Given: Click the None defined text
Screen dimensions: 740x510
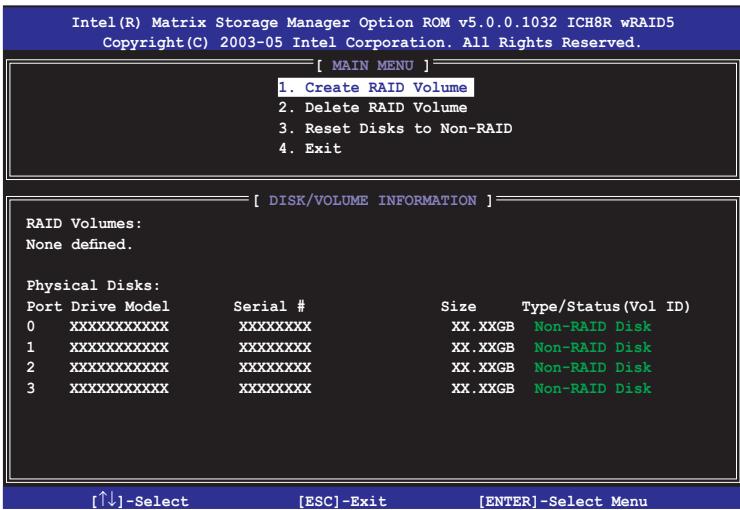Looking at the screenshot, I should click(79, 244).
